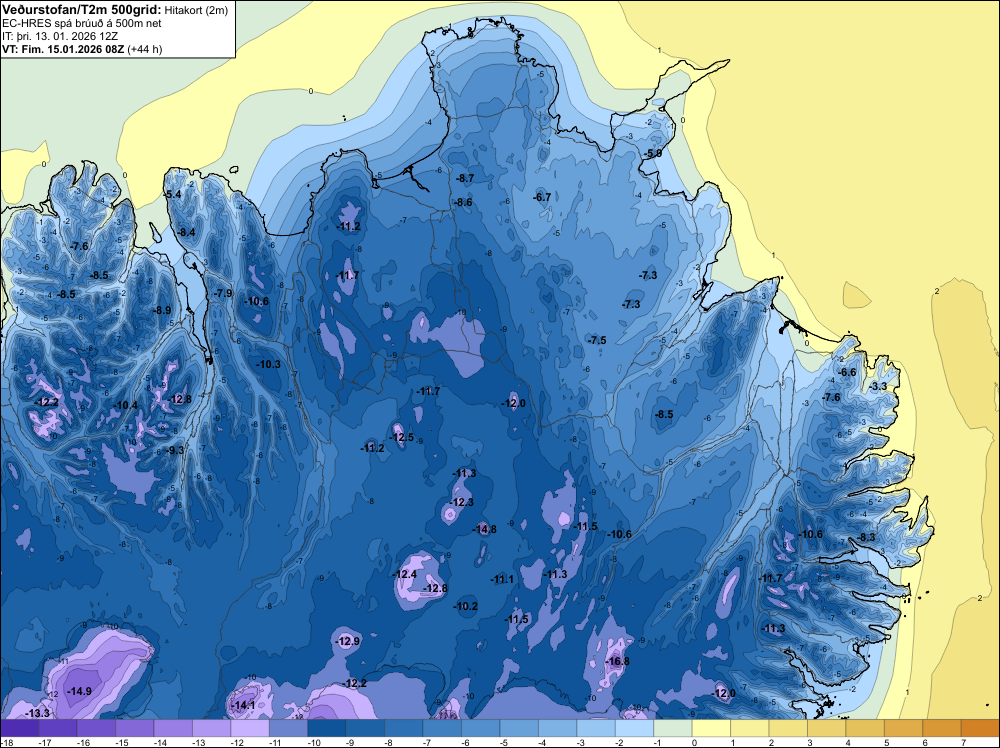Click the '-12.5' temperature value
The image size is (1000, 748).
[x=402, y=437]
